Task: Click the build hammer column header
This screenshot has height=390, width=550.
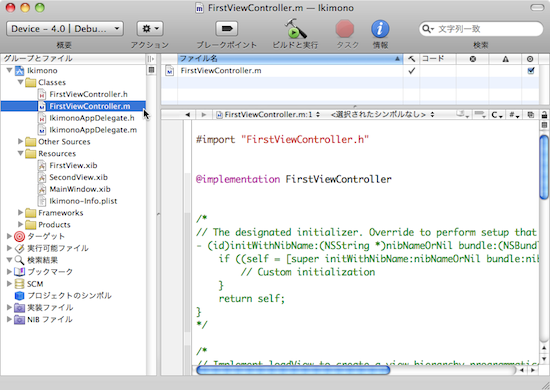Action: point(411,59)
